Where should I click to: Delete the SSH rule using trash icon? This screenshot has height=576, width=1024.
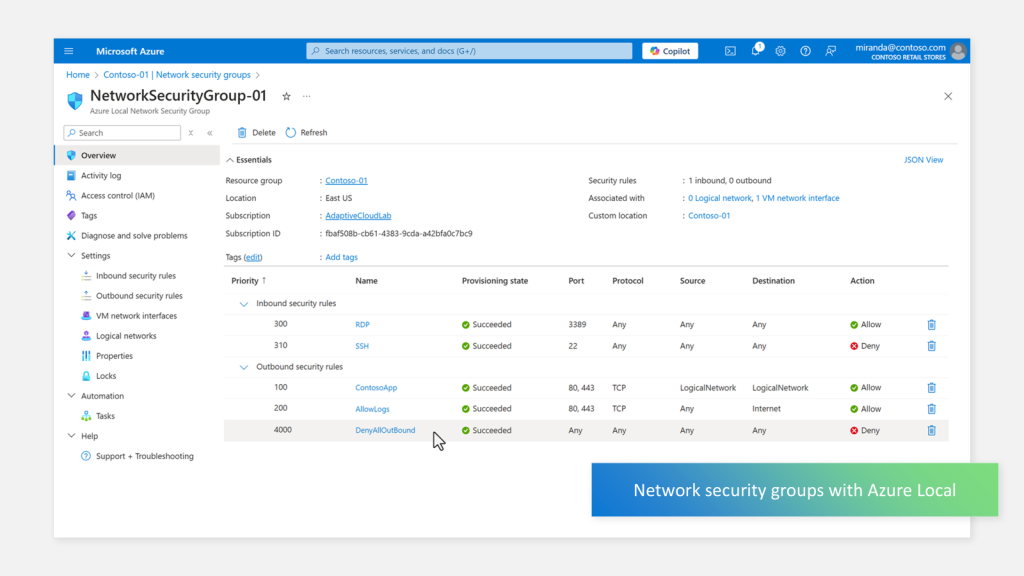tap(931, 346)
